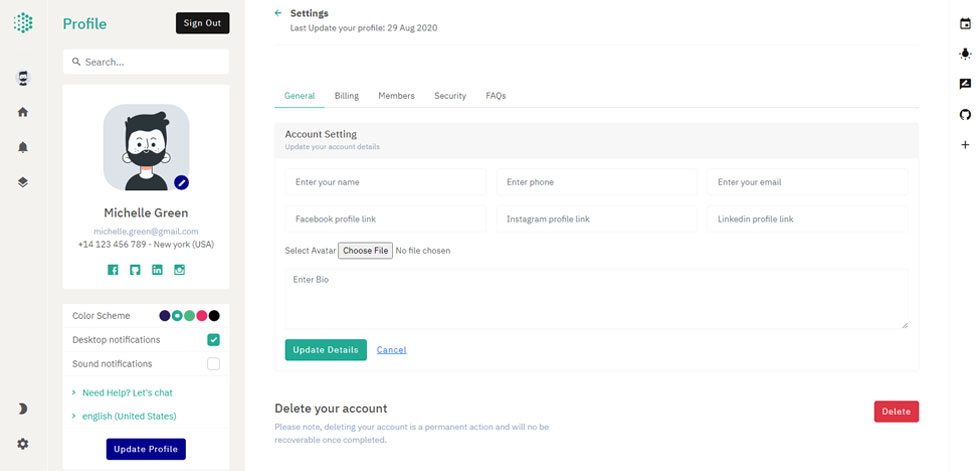This screenshot has height=471, width=980.
Task: Open the layers stack icon in sidebar
Action: (x=23, y=182)
